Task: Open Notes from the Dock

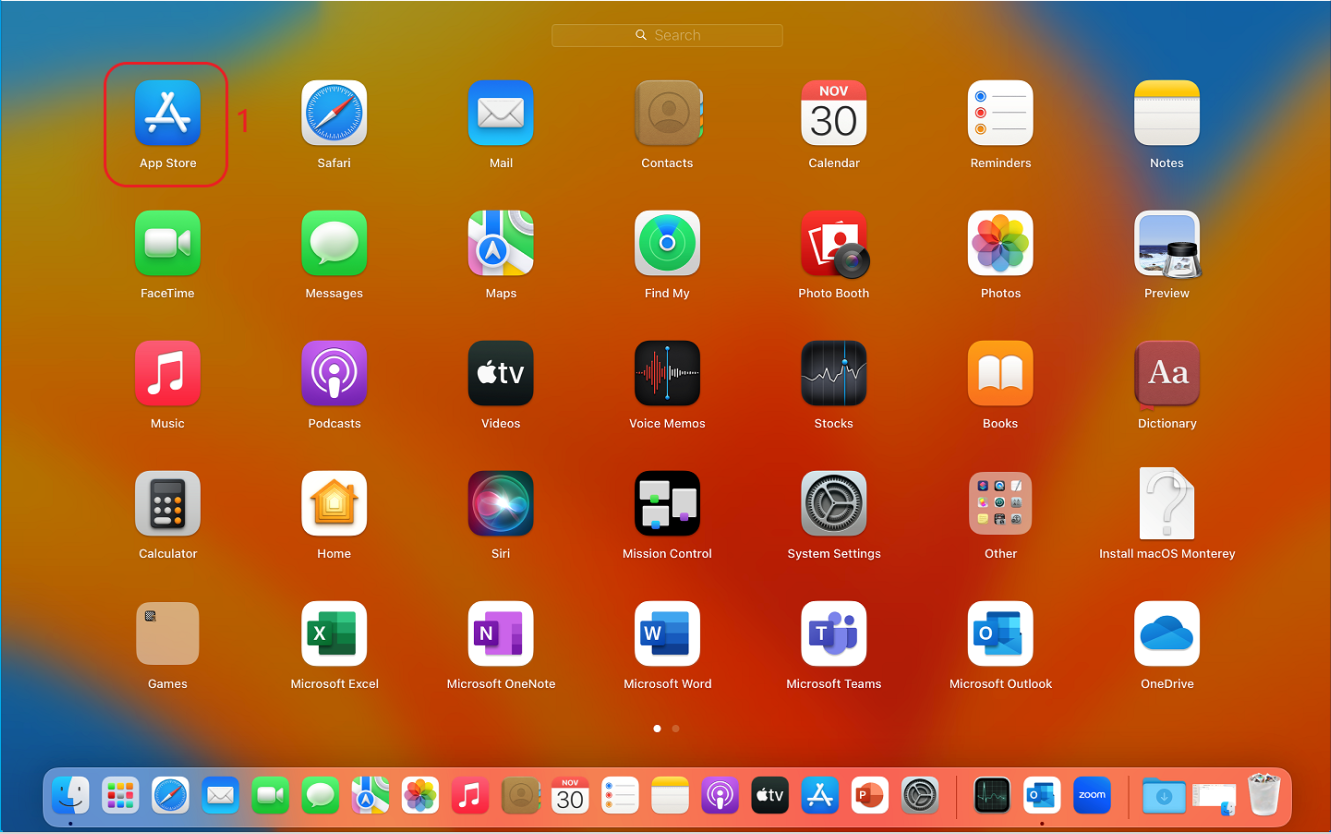Action: [x=670, y=796]
